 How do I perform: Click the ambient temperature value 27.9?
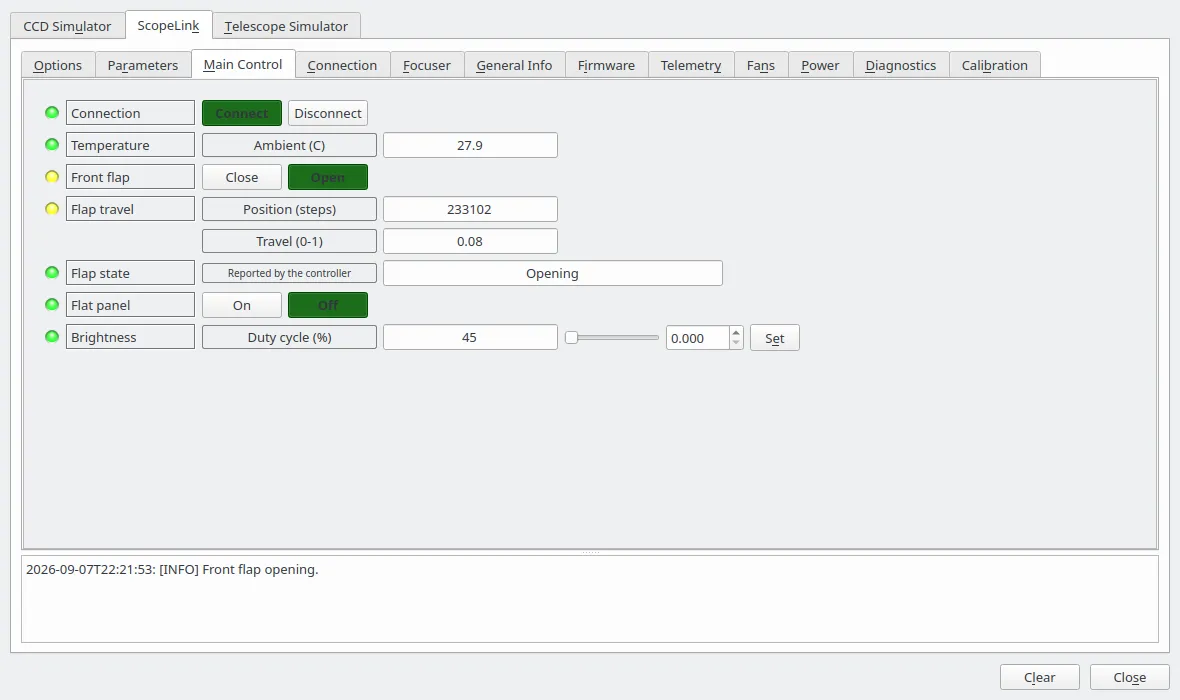(470, 145)
